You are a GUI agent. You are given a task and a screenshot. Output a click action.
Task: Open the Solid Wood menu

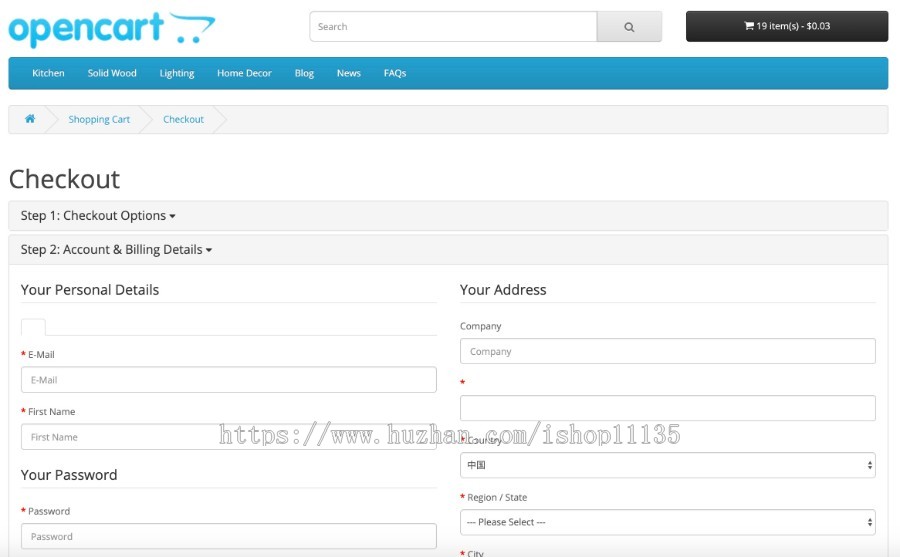coord(112,73)
